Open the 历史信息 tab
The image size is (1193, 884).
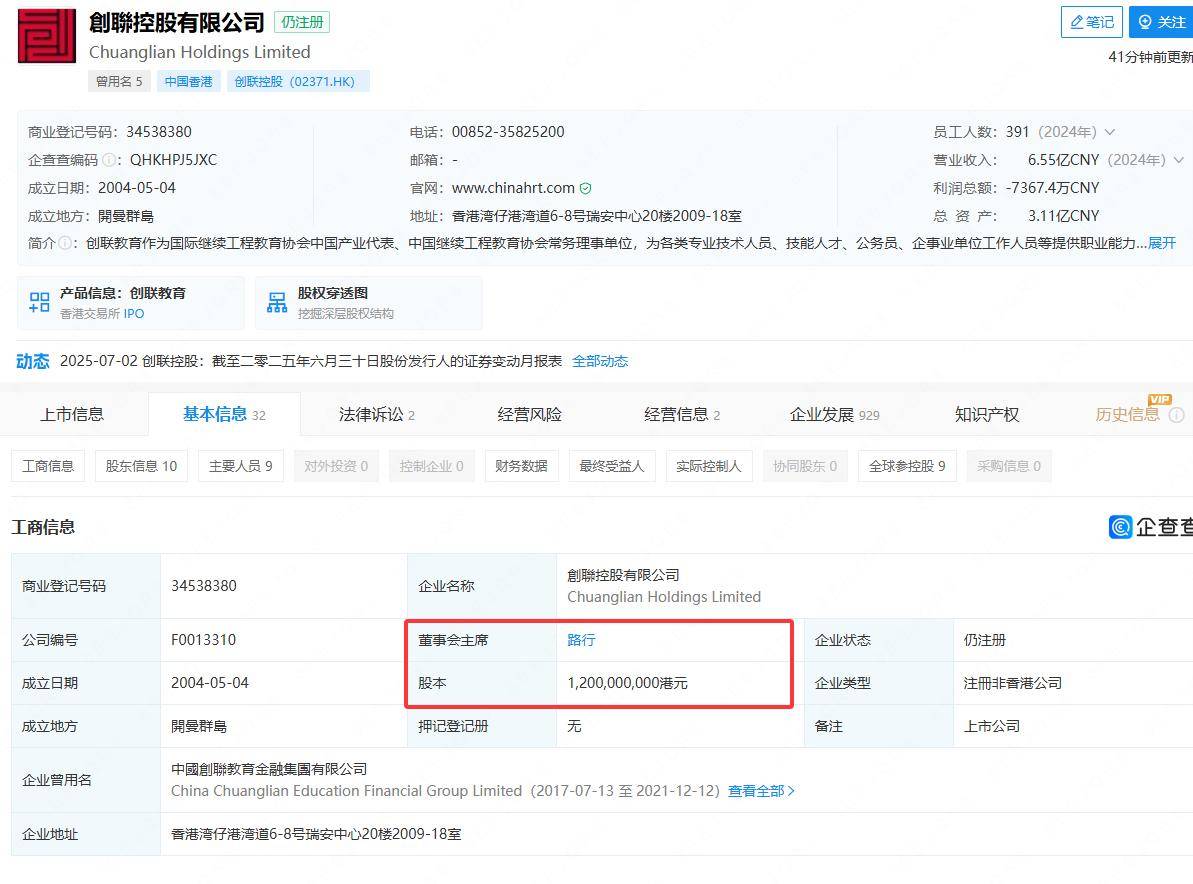click(1128, 415)
